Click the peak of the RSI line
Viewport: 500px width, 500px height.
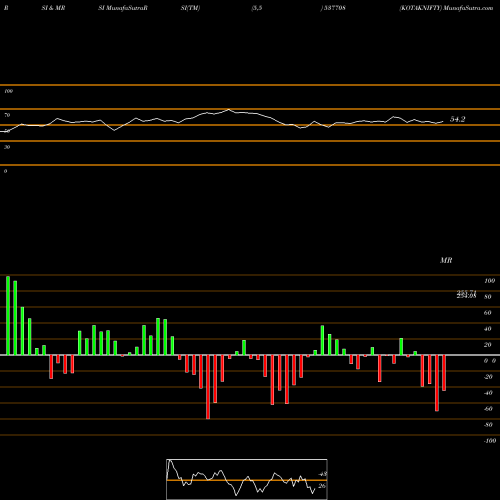click(x=229, y=109)
